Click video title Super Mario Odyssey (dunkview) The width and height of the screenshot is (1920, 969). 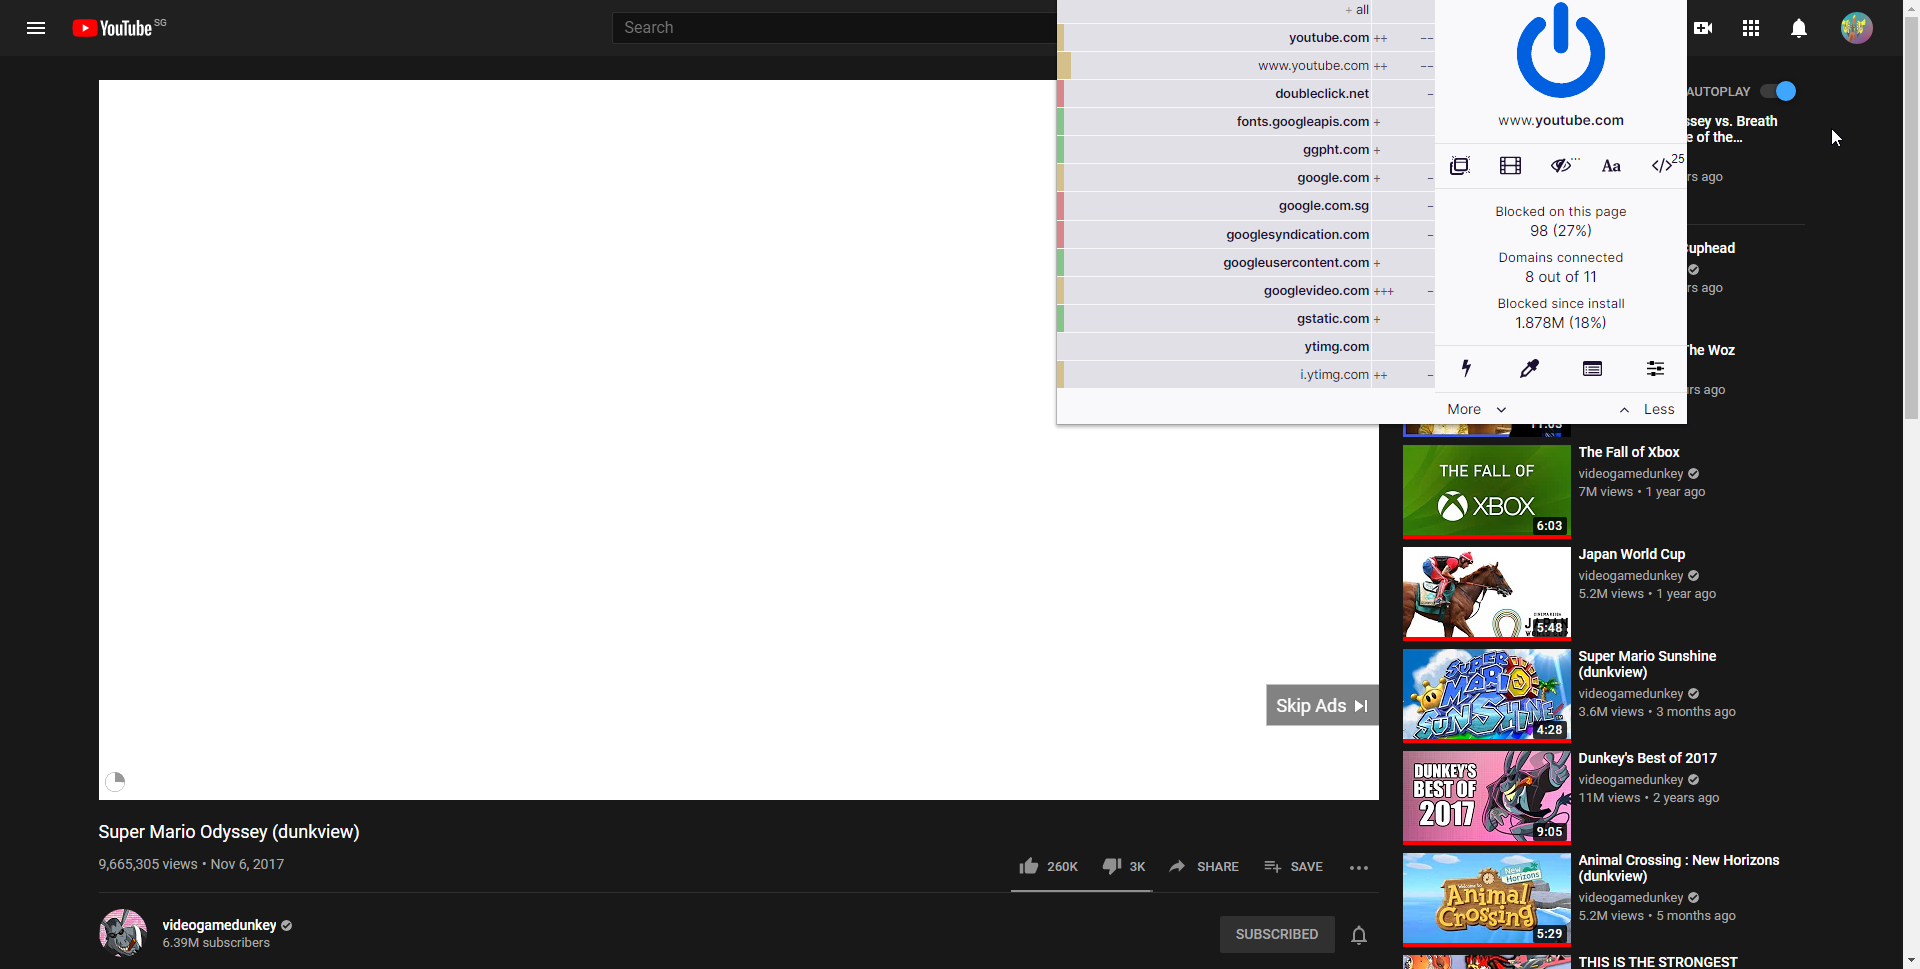[x=229, y=831]
